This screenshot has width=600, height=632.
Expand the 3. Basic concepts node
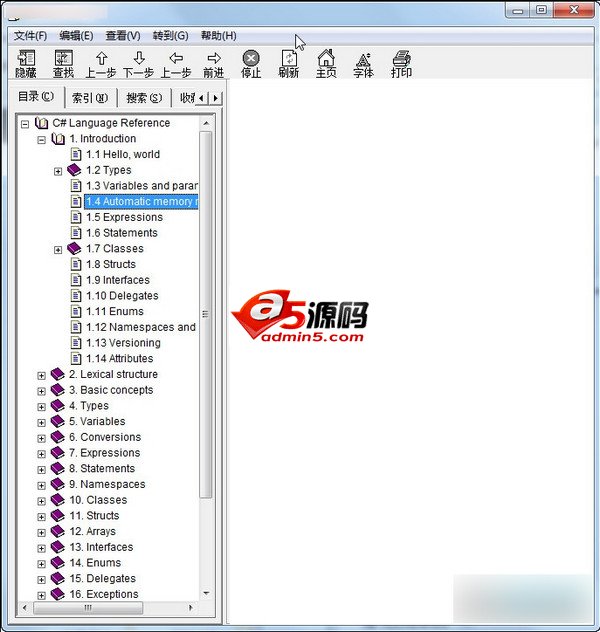41,391
